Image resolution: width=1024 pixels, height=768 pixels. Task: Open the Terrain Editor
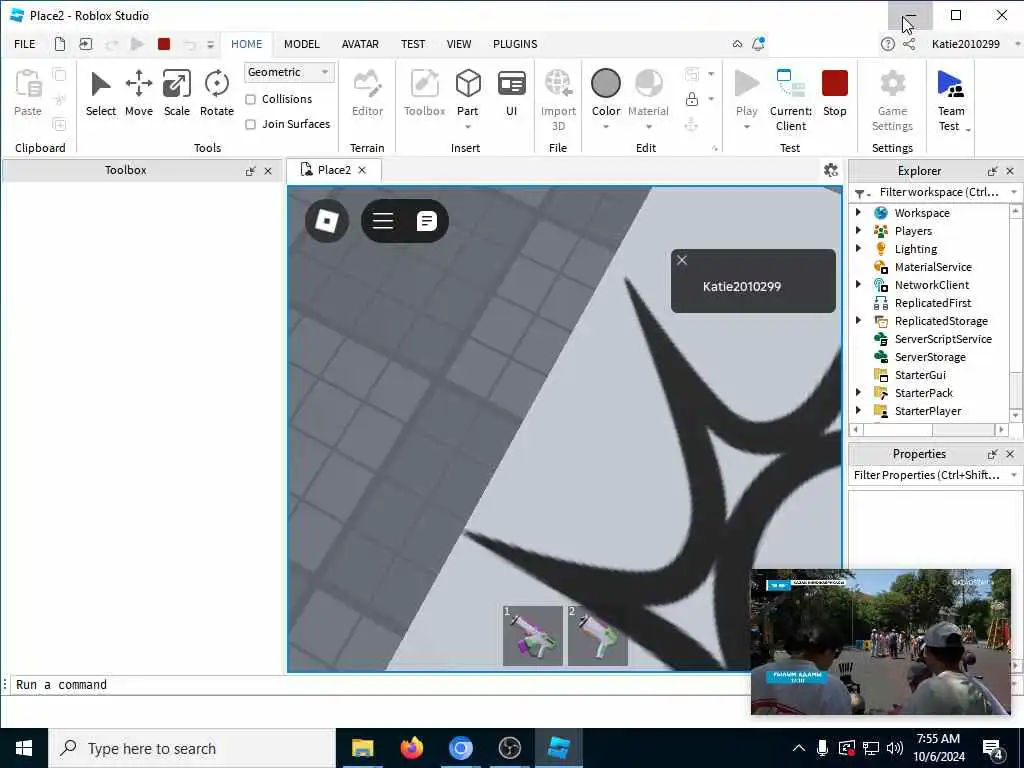367,93
